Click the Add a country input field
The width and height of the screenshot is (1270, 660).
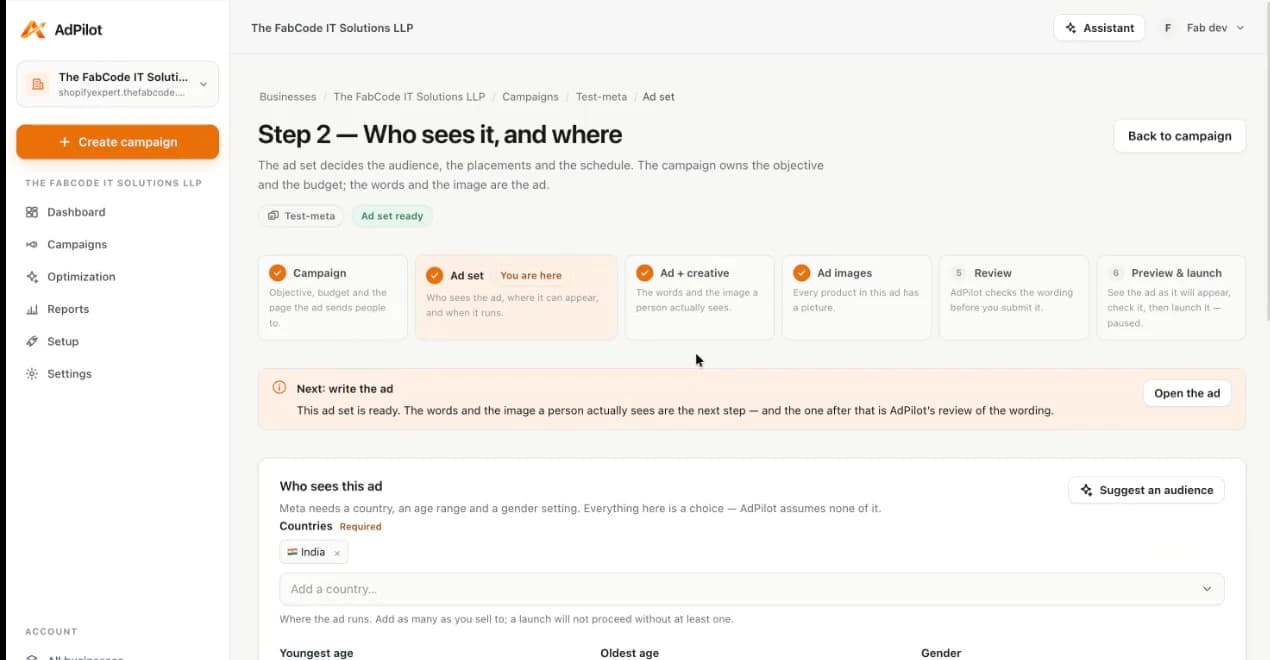pyautogui.click(x=752, y=589)
